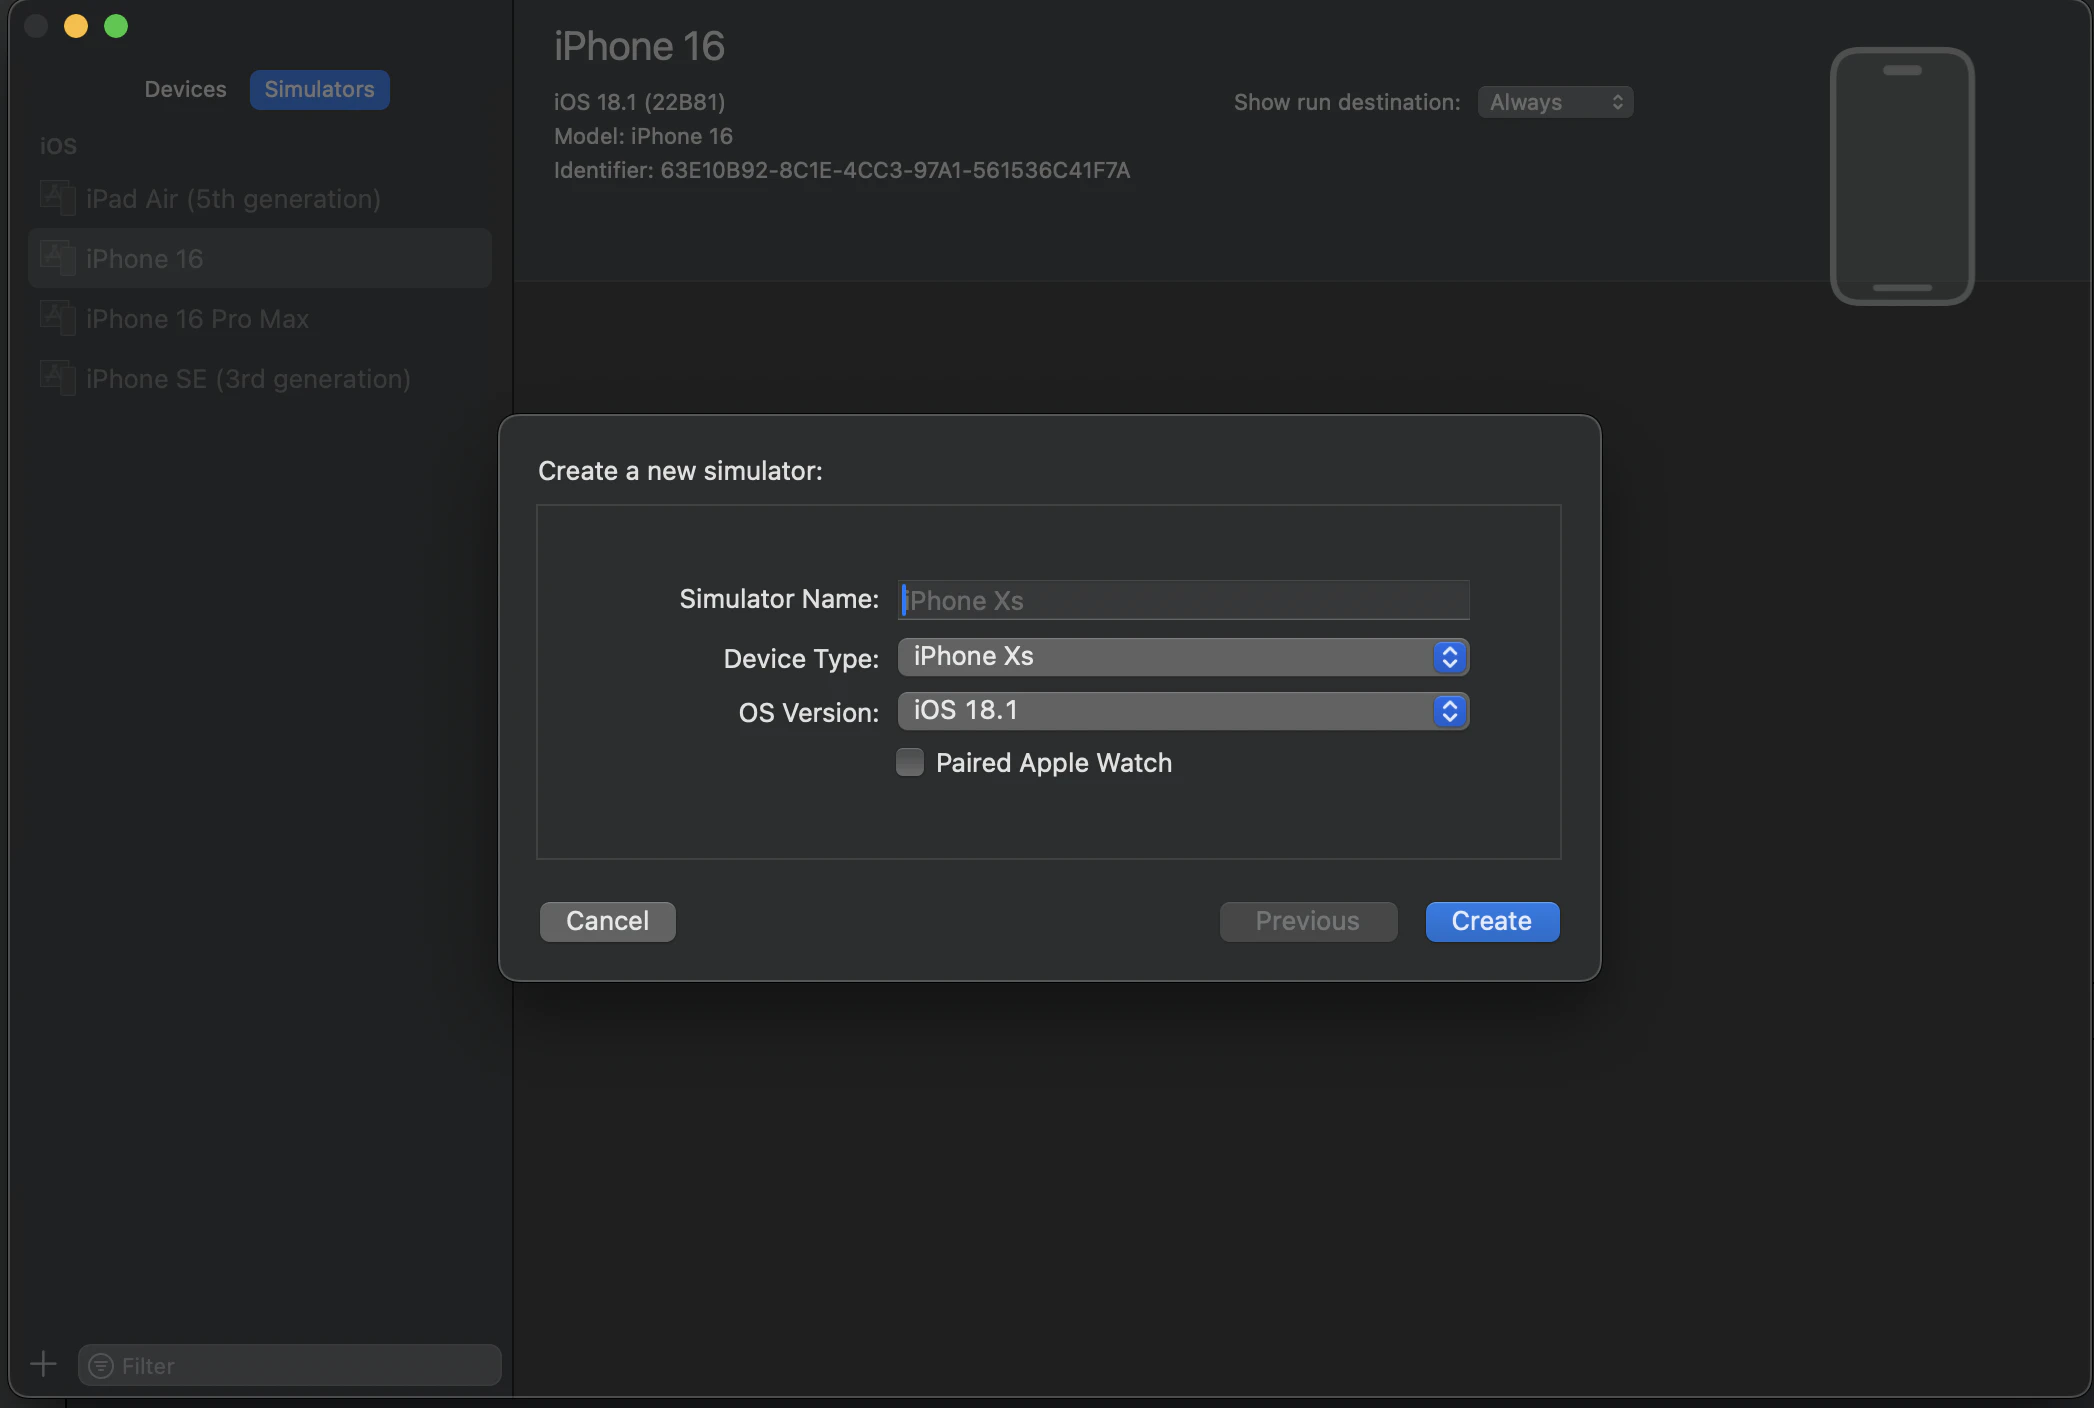Click the green zoom window button
Screen dimensions: 2094x1408
click(116, 26)
